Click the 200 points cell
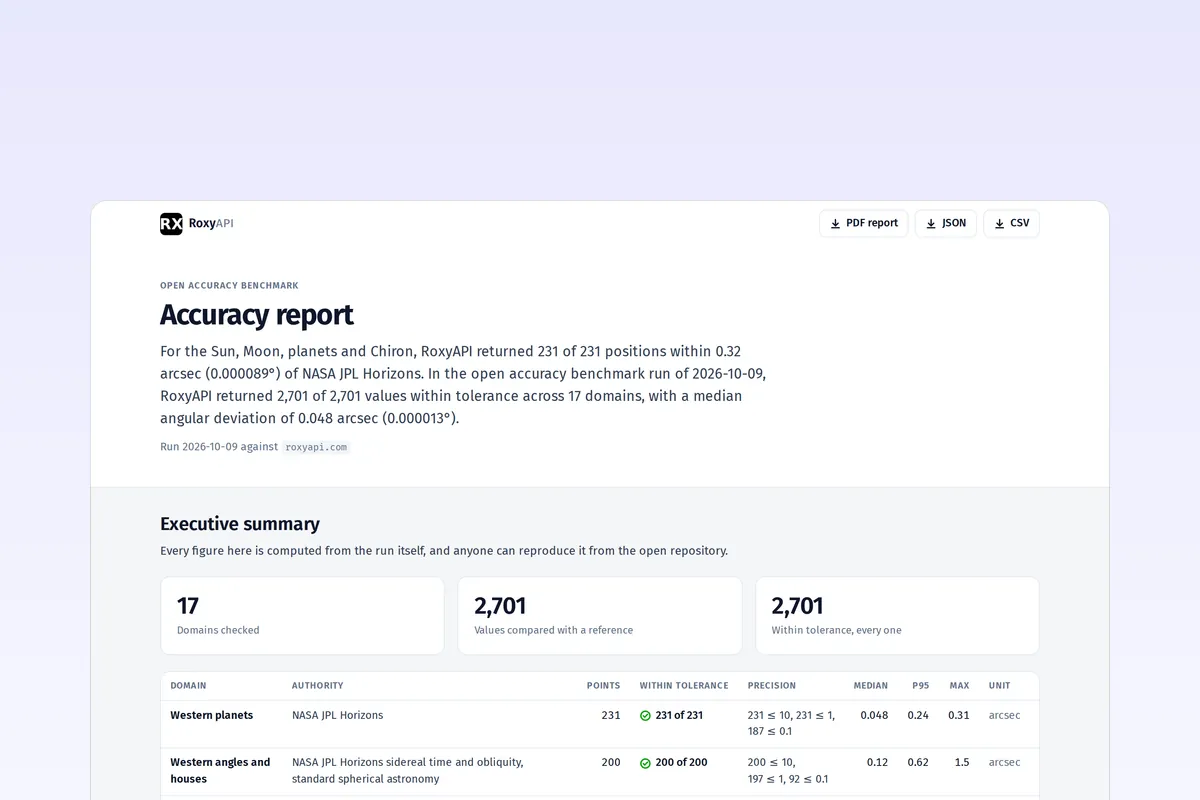This screenshot has width=1200, height=800. point(611,763)
